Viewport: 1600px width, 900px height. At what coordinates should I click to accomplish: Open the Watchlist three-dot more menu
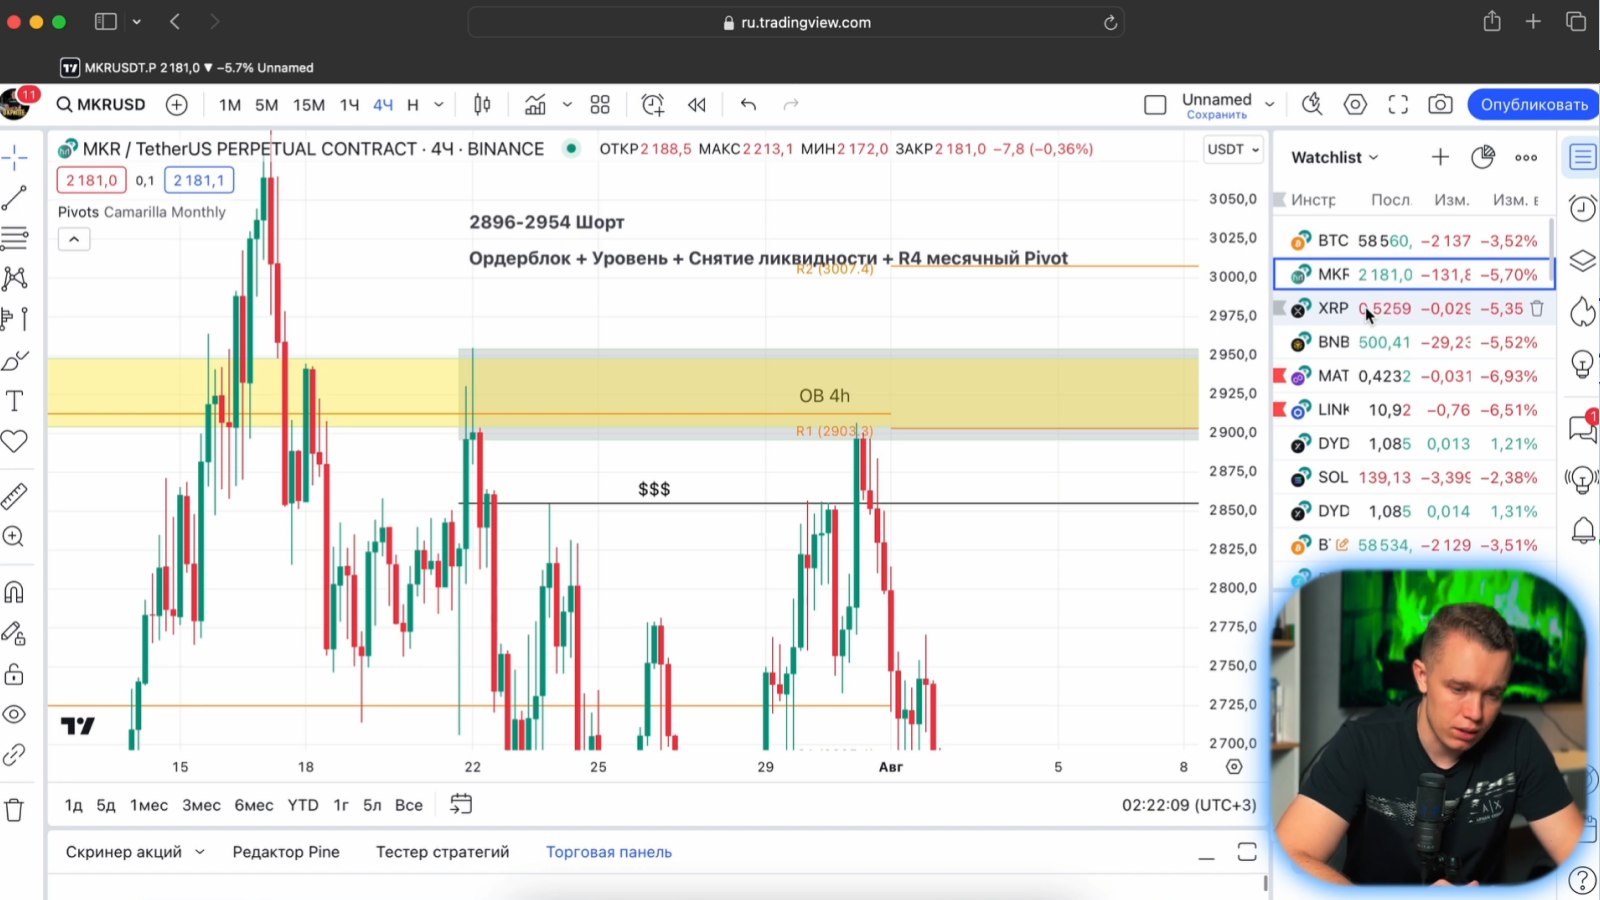tap(1526, 157)
